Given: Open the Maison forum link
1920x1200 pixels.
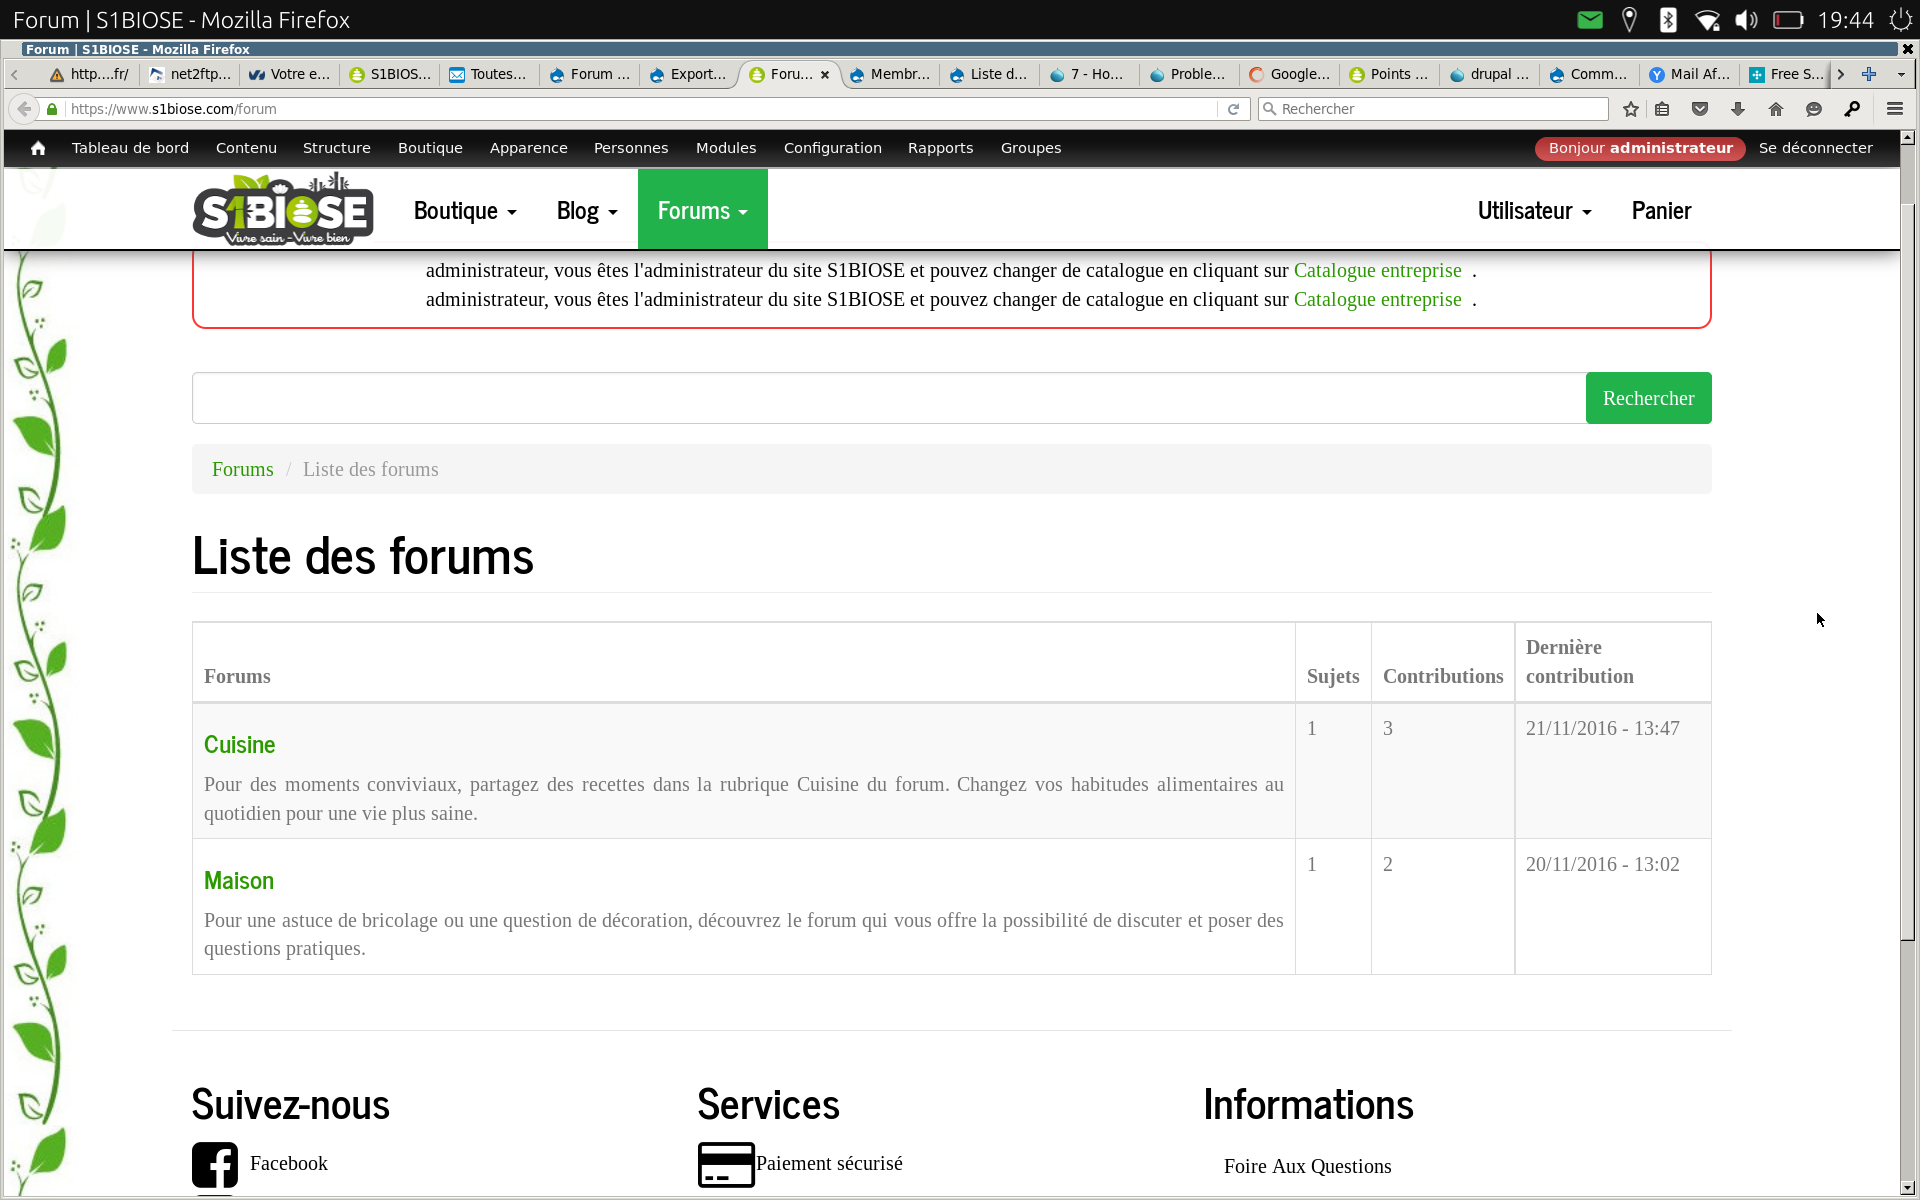Looking at the screenshot, I should click(238, 881).
